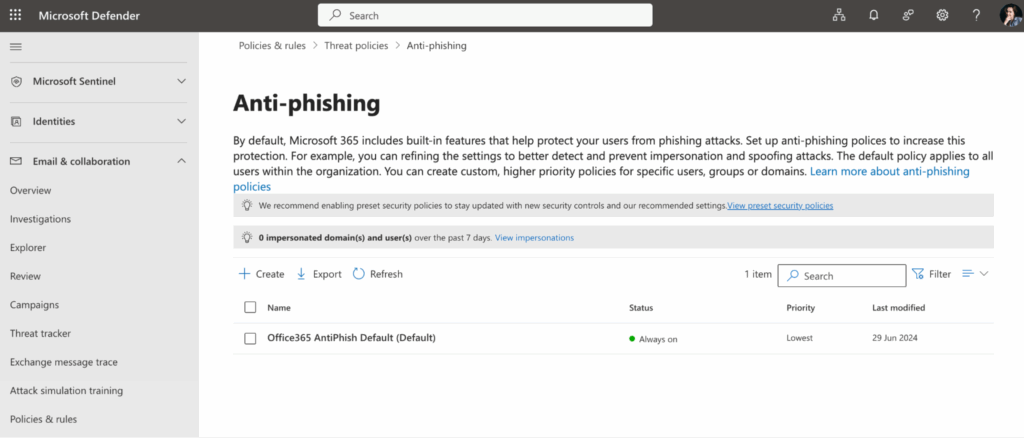This screenshot has width=1024, height=438.
Task: Open the app launcher waffle icon
Action: tap(15, 15)
